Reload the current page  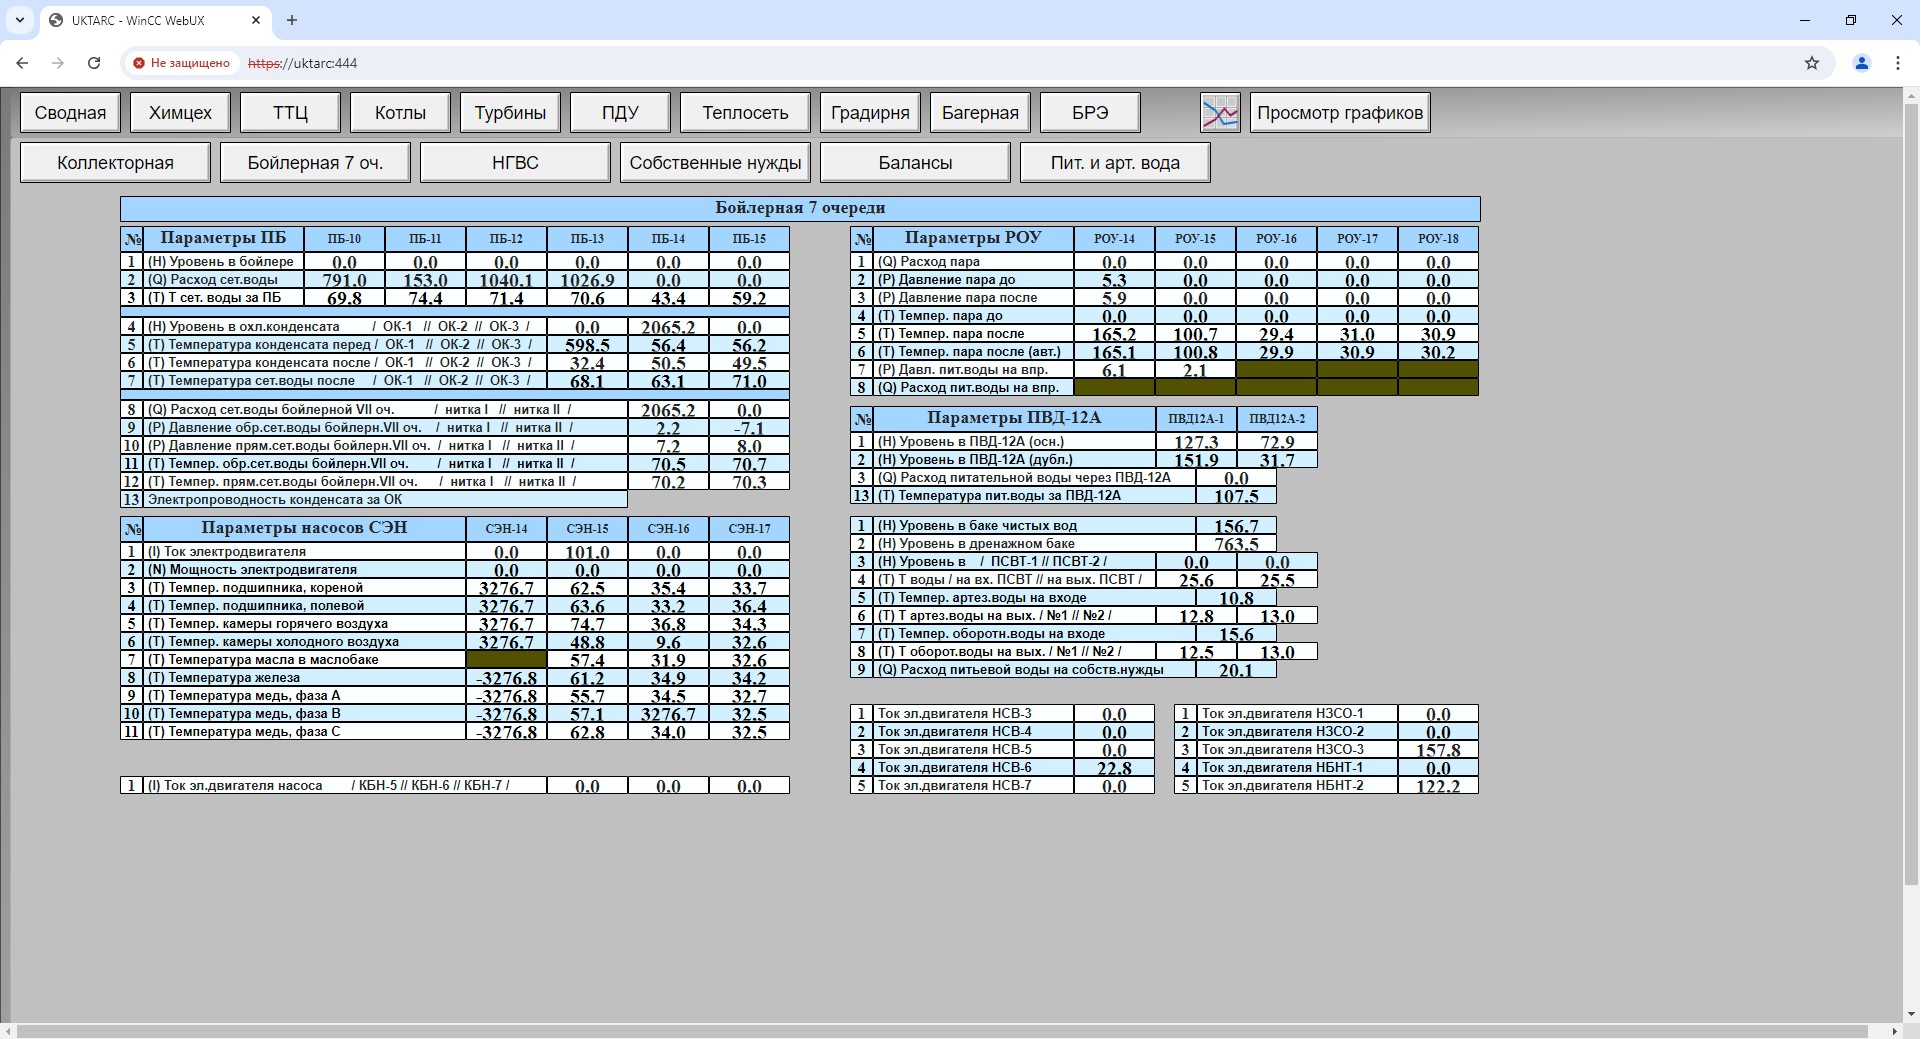[94, 63]
